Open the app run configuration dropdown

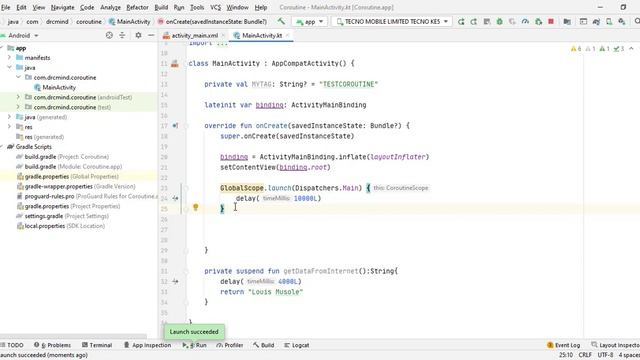(x=310, y=22)
